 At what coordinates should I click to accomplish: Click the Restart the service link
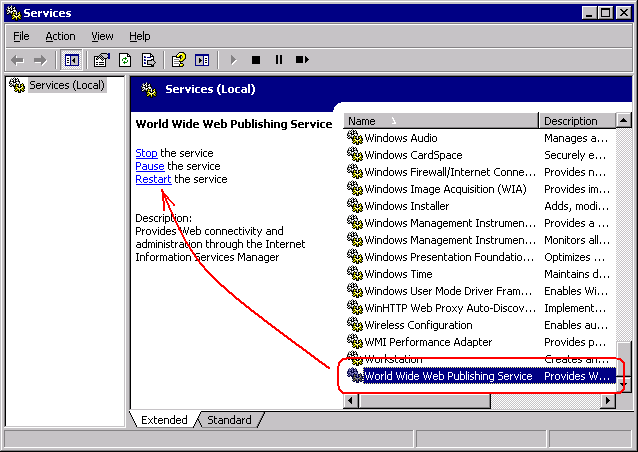coord(153,179)
